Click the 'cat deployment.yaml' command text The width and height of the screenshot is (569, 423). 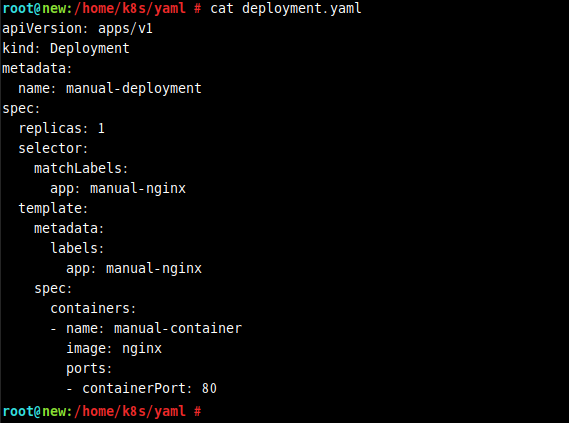(286, 8)
